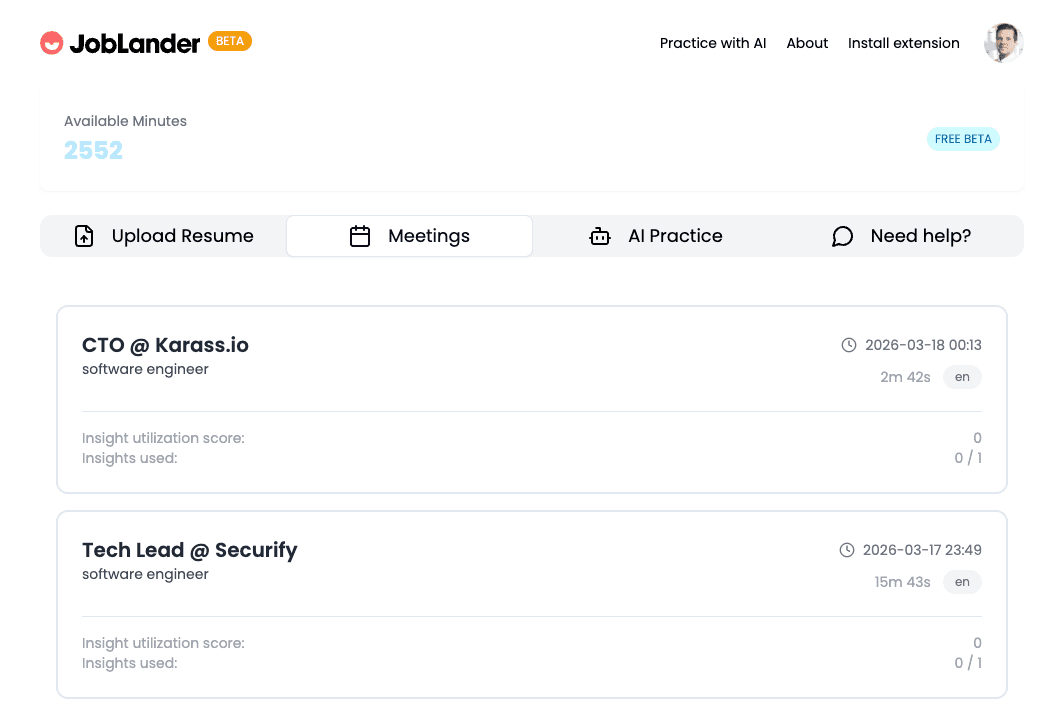Image resolution: width=1046 pixels, height=712 pixels.
Task: Open the profile avatar menu
Action: [x=1003, y=43]
